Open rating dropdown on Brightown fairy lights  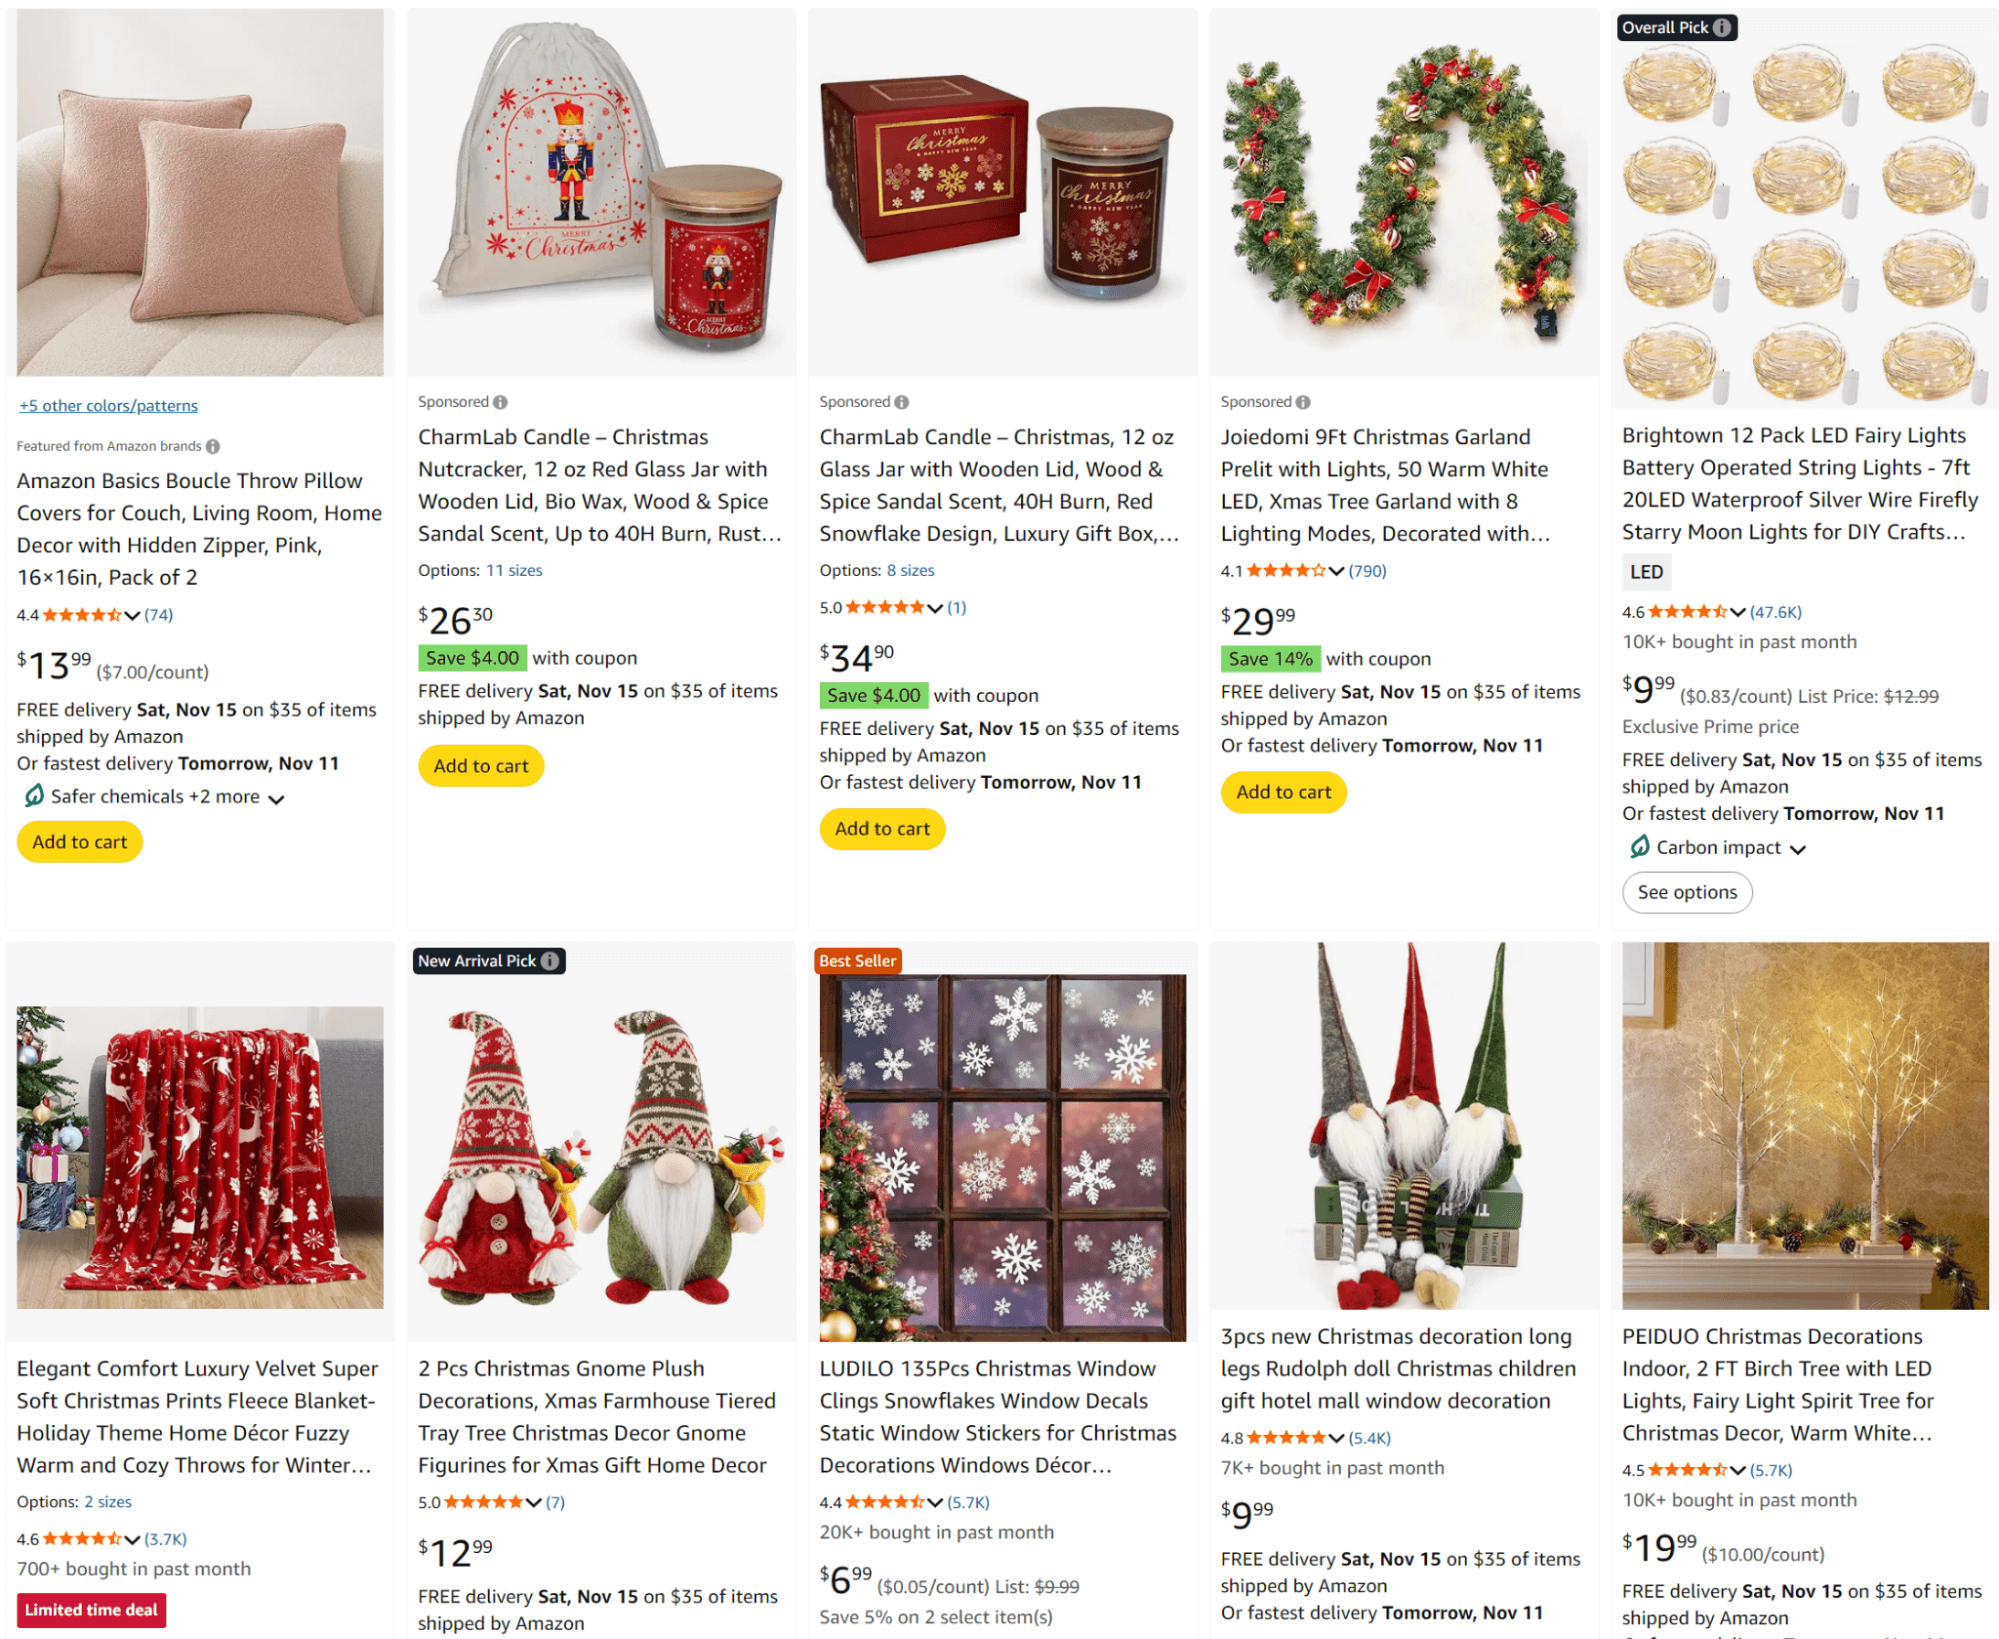click(1738, 612)
